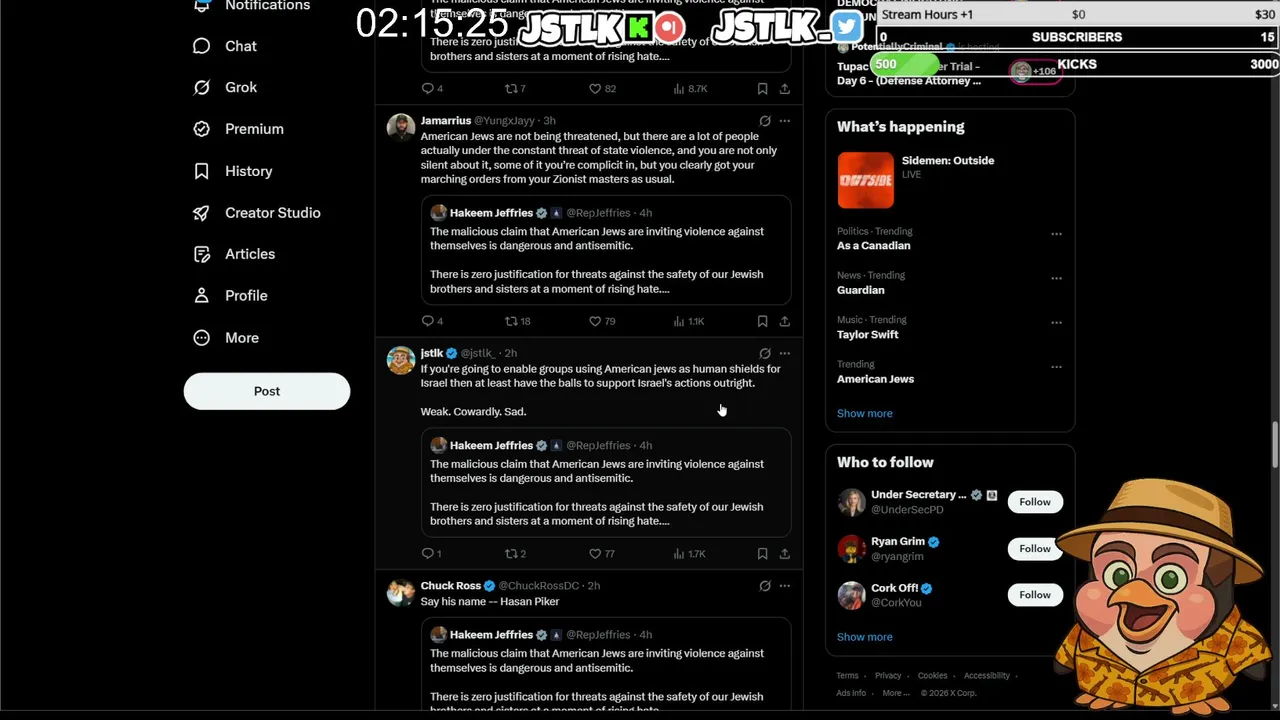The image size is (1280, 720).
Task: Bookmark the jstlk tweet
Action: pos(762,553)
